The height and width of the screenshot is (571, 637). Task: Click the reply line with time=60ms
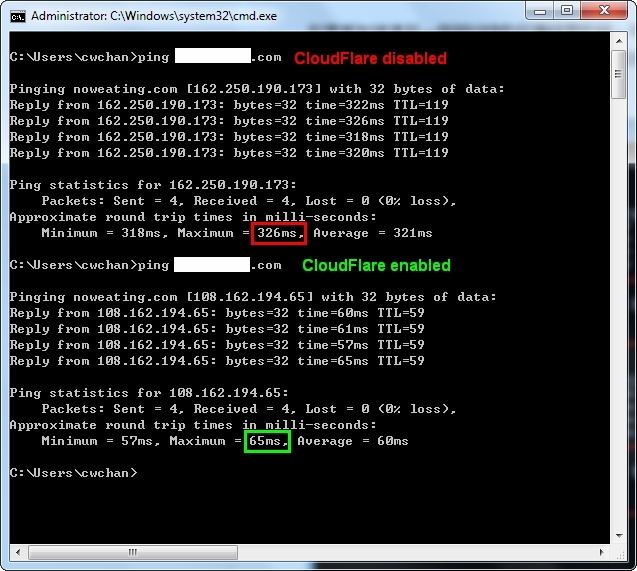[x=217, y=313]
